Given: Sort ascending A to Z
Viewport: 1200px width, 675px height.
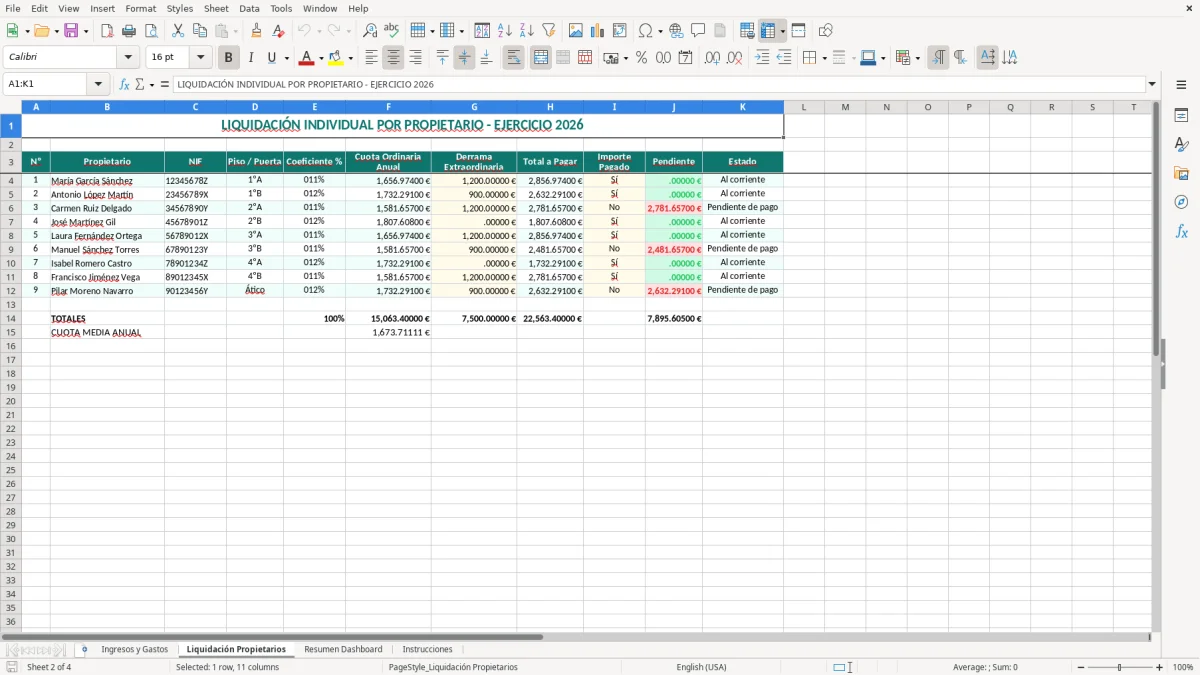Looking at the screenshot, I should point(504,31).
